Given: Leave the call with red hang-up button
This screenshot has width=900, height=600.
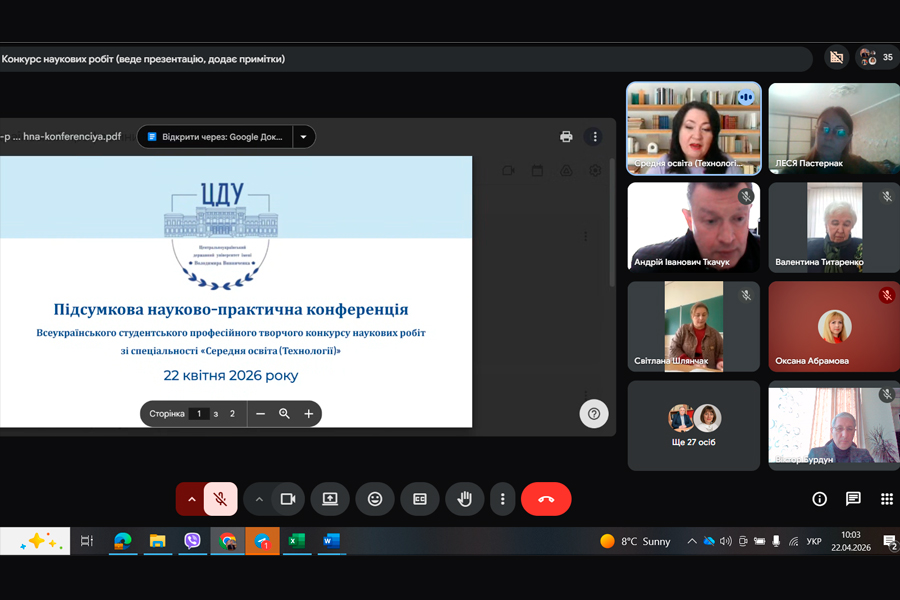Looking at the screenshot, I should 546,499.
